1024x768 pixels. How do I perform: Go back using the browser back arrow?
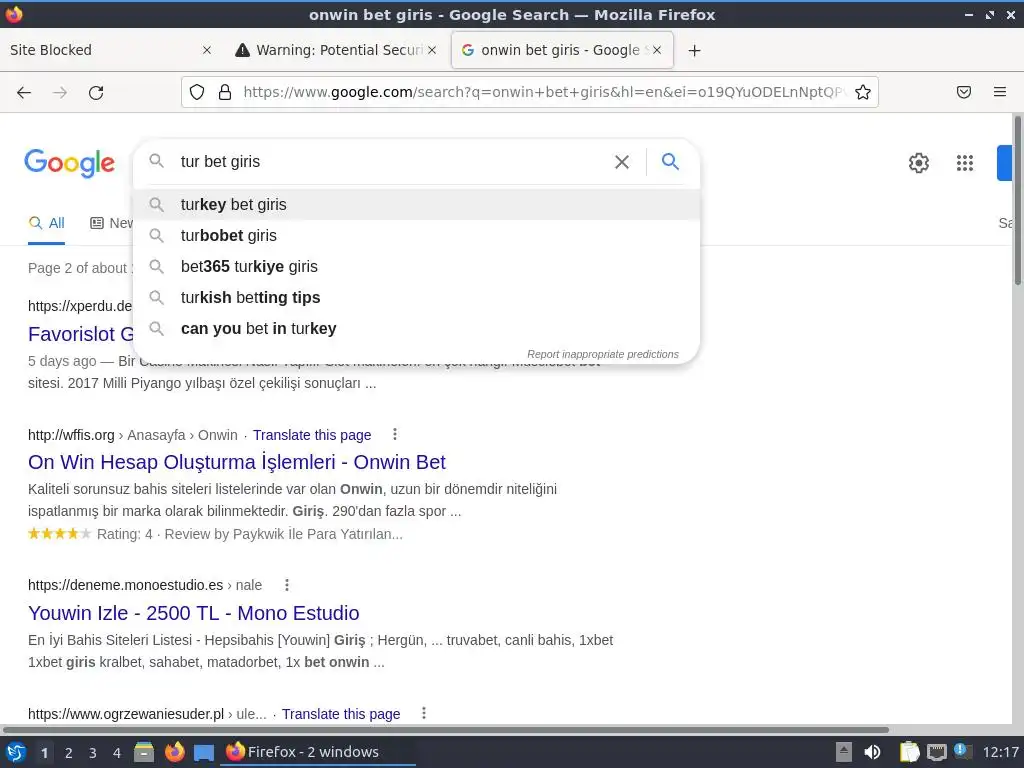click(24, 93)
